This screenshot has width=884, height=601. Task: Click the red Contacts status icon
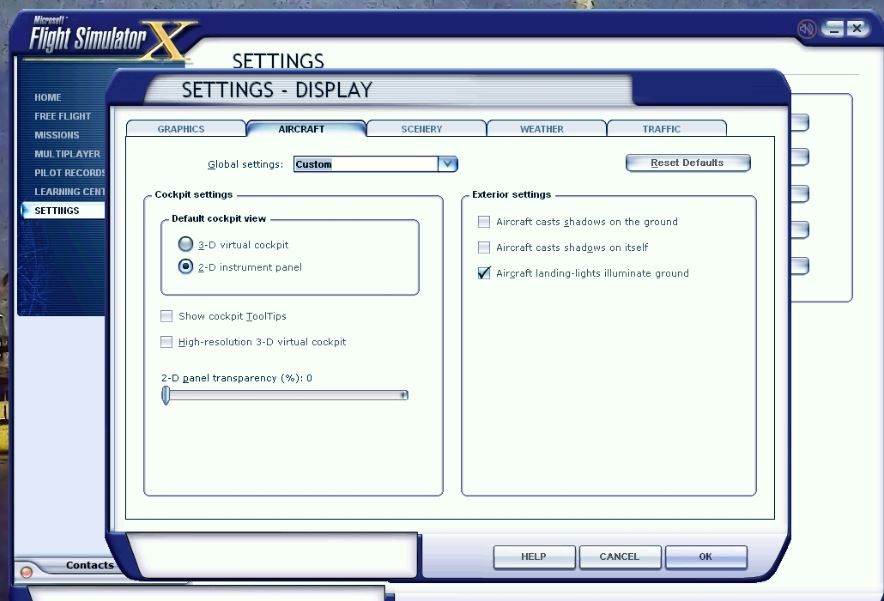26,572
